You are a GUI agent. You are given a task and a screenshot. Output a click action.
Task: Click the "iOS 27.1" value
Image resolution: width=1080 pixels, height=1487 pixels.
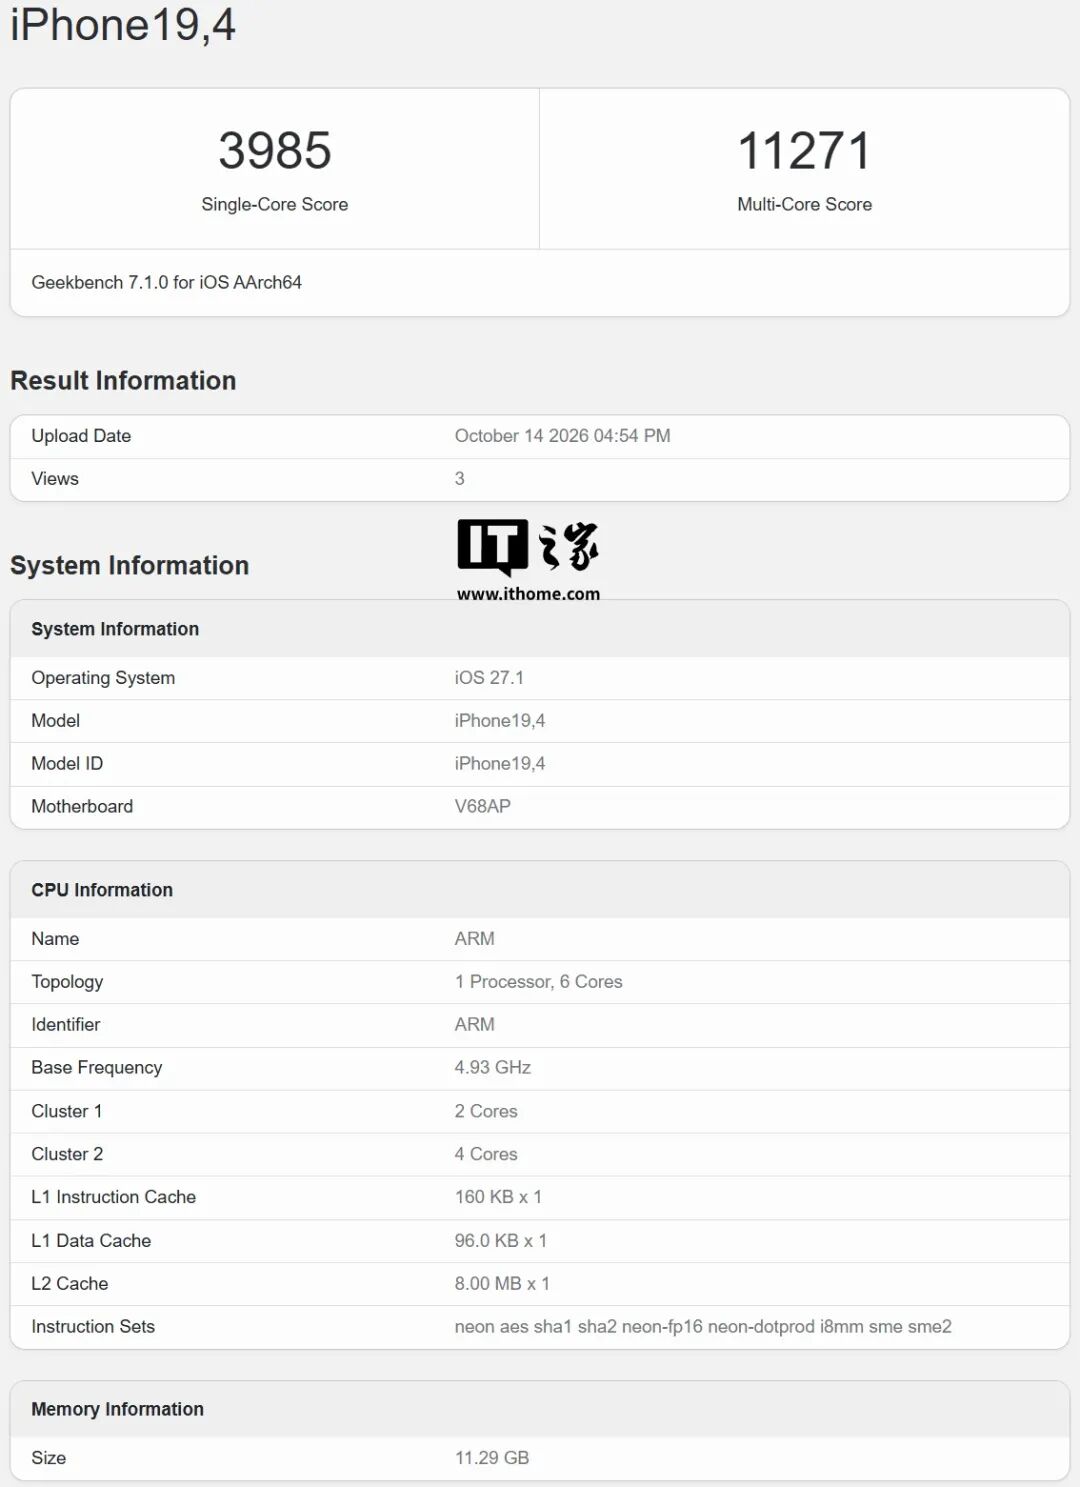[489, 678]
